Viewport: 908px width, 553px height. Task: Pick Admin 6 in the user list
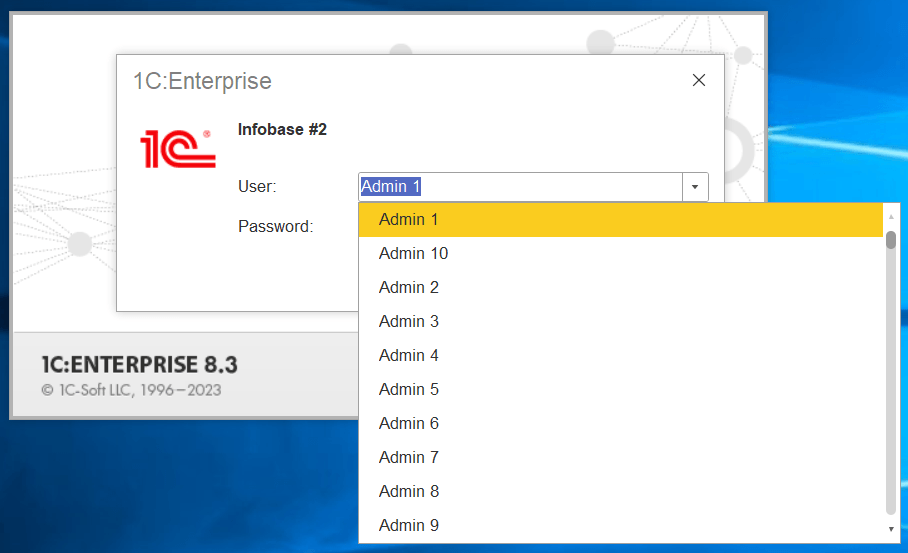point(409,424)
